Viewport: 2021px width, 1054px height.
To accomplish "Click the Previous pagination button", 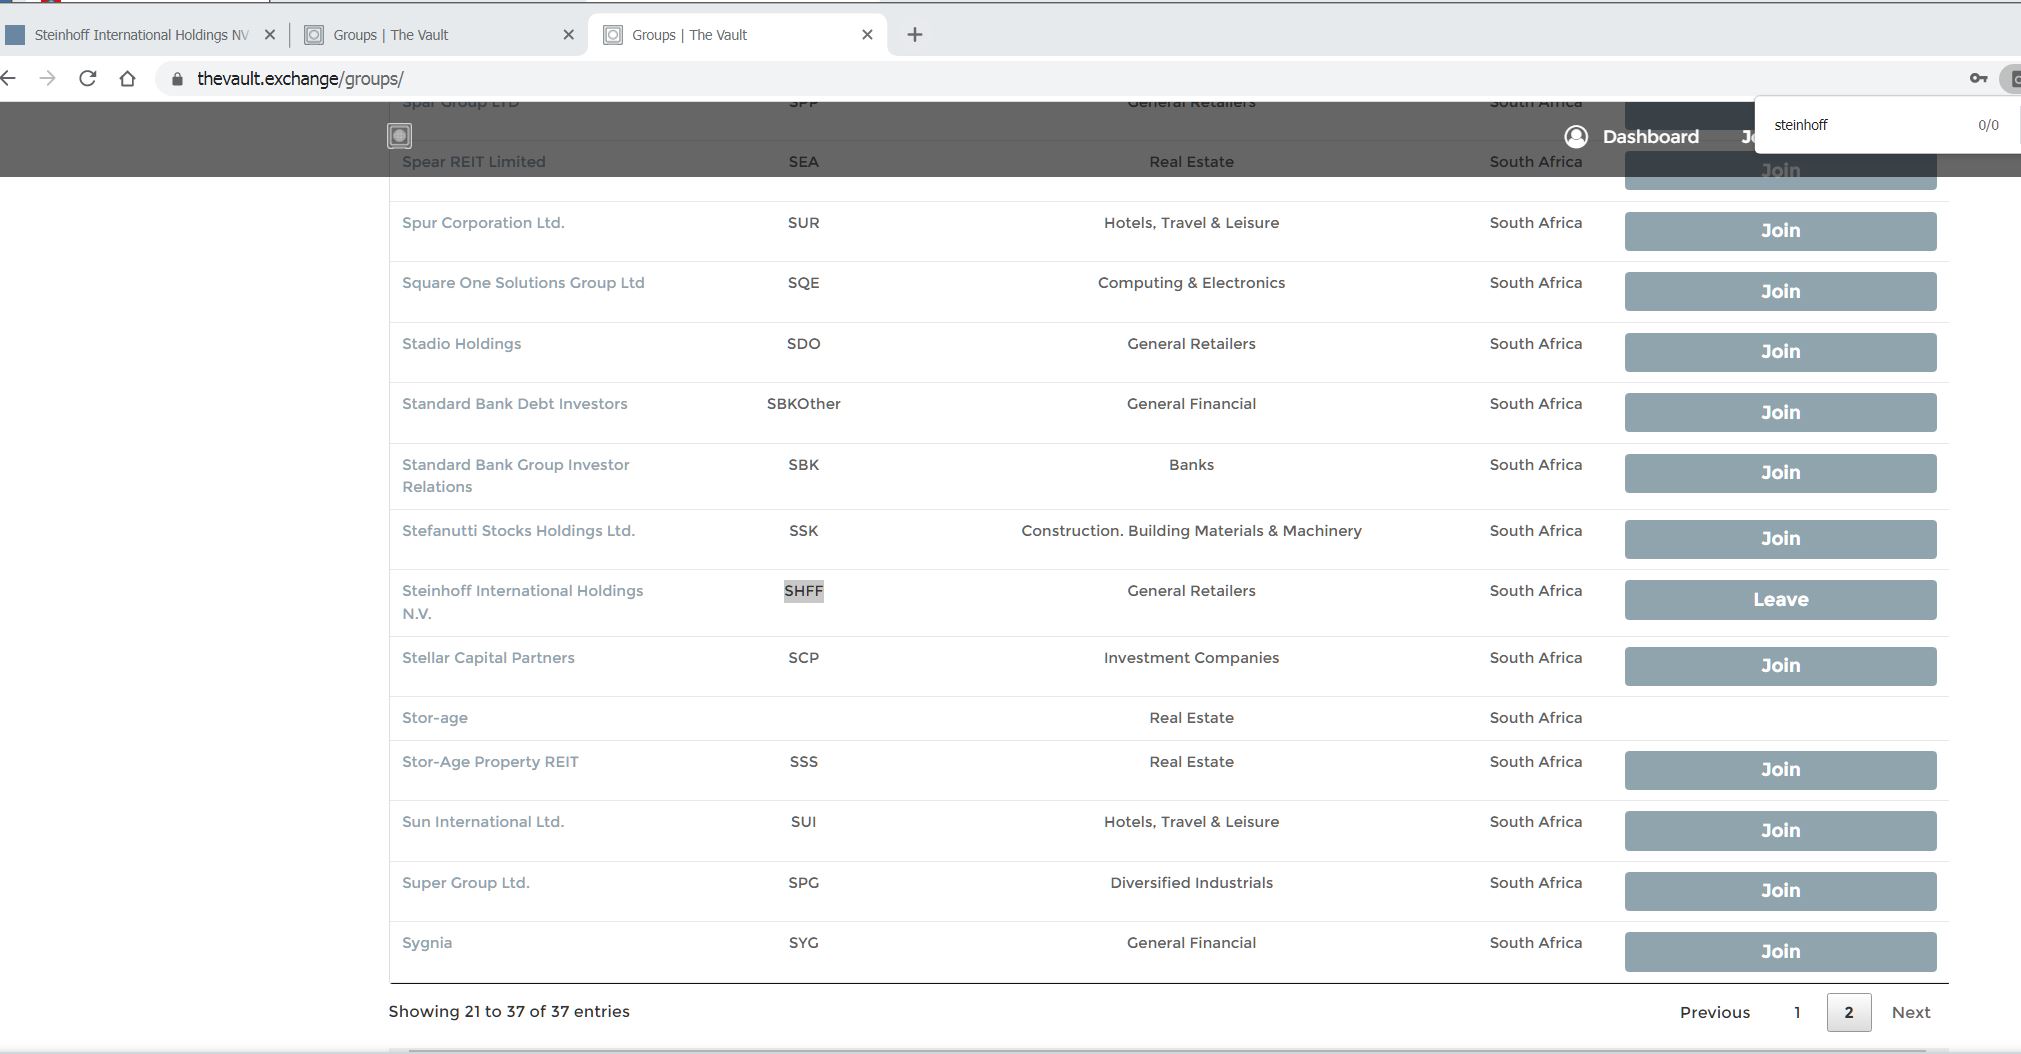I will point(1714,1013).
